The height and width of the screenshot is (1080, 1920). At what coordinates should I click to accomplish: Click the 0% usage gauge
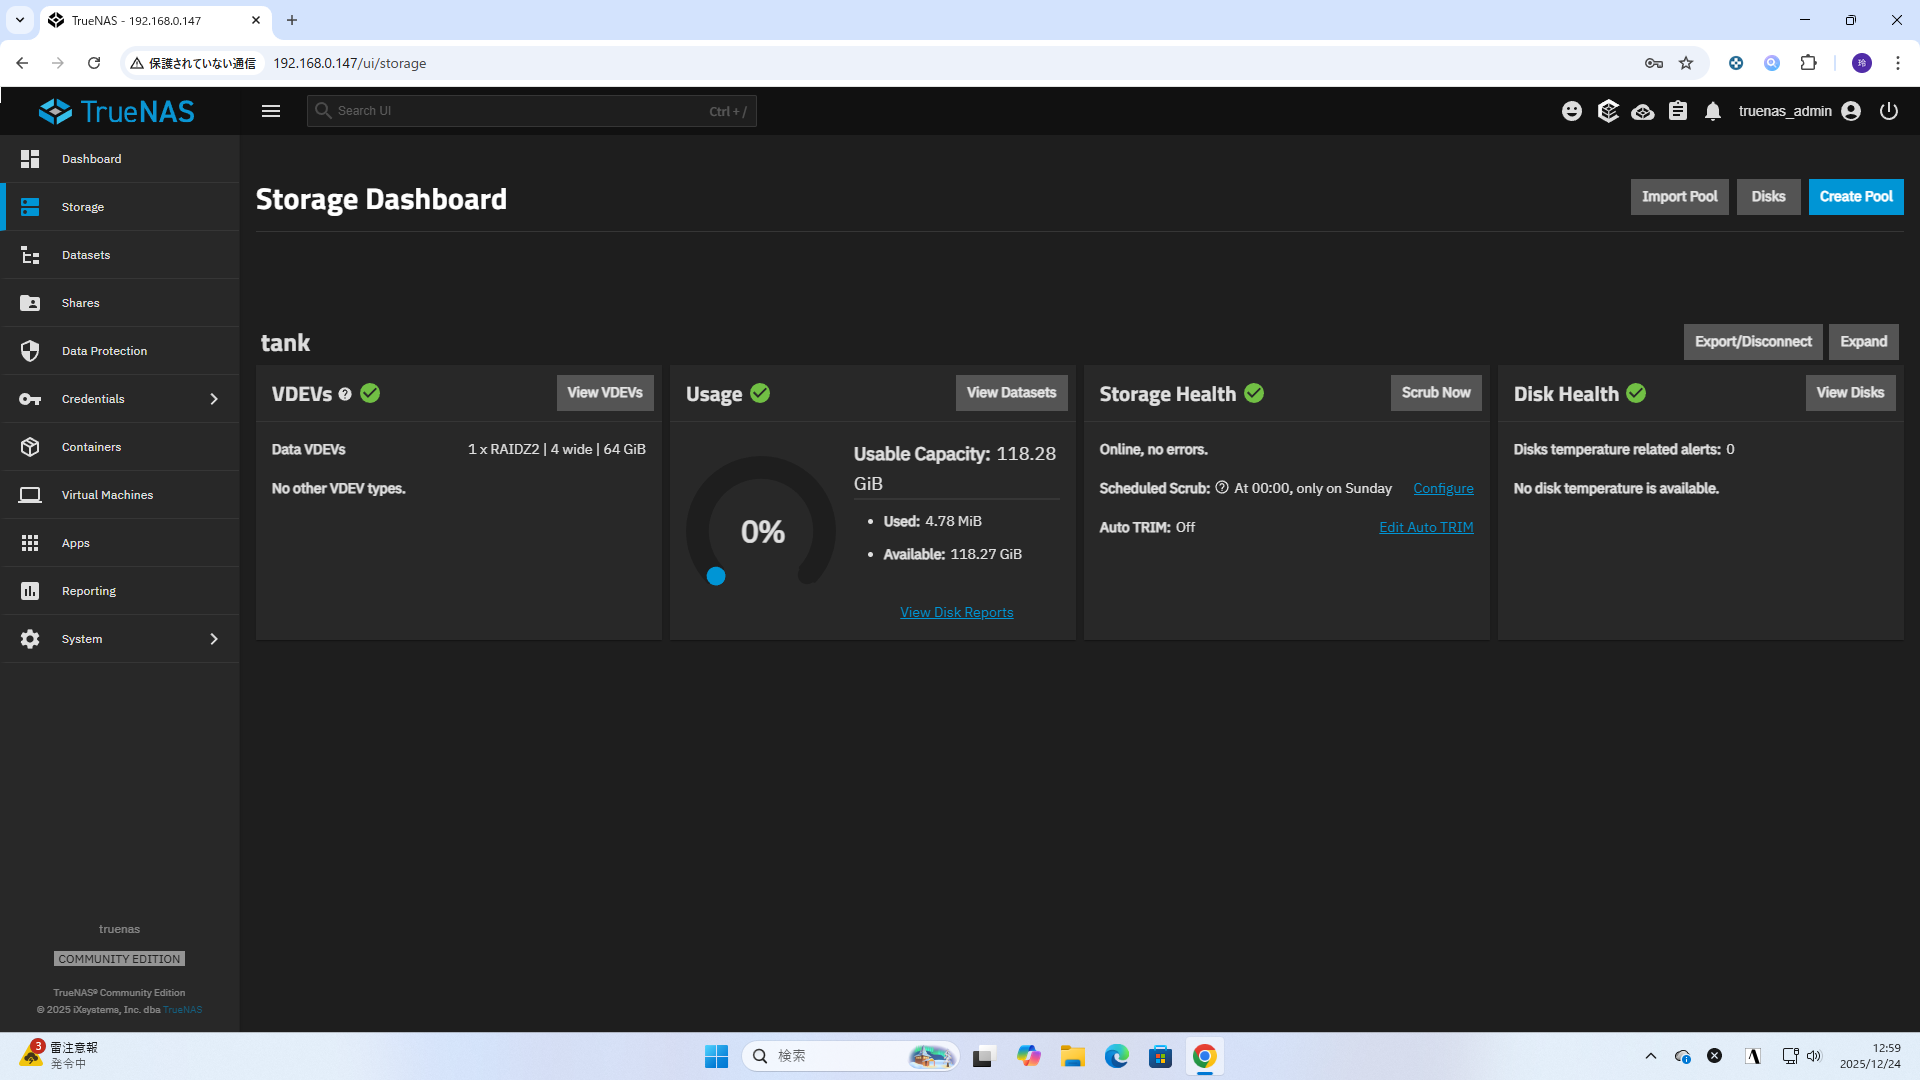(762, 530)
